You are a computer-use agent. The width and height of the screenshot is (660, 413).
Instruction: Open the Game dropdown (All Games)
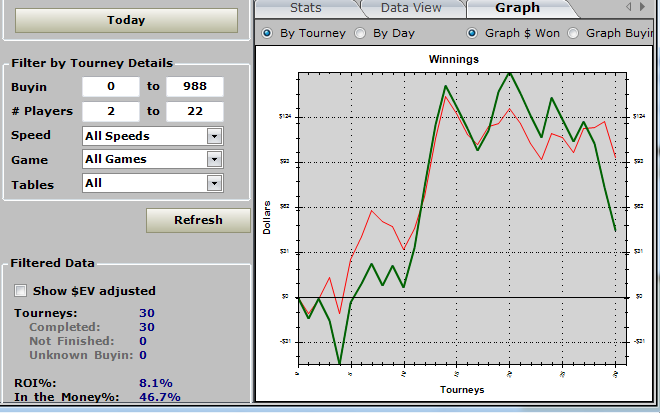pos(153,159)
